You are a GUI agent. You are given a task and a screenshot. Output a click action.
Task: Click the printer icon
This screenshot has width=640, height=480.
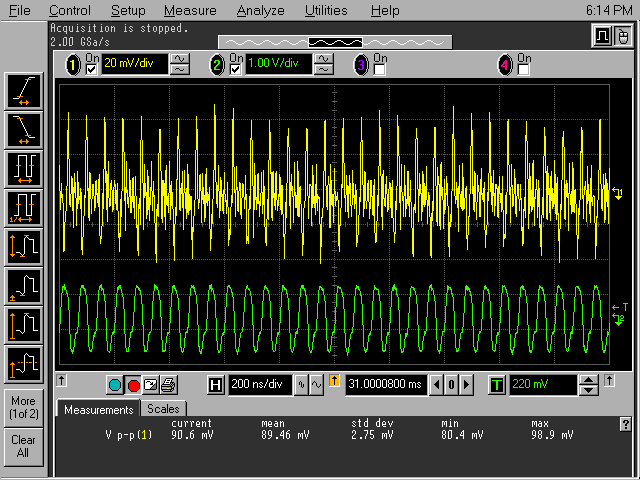click(x=168, y=385)
